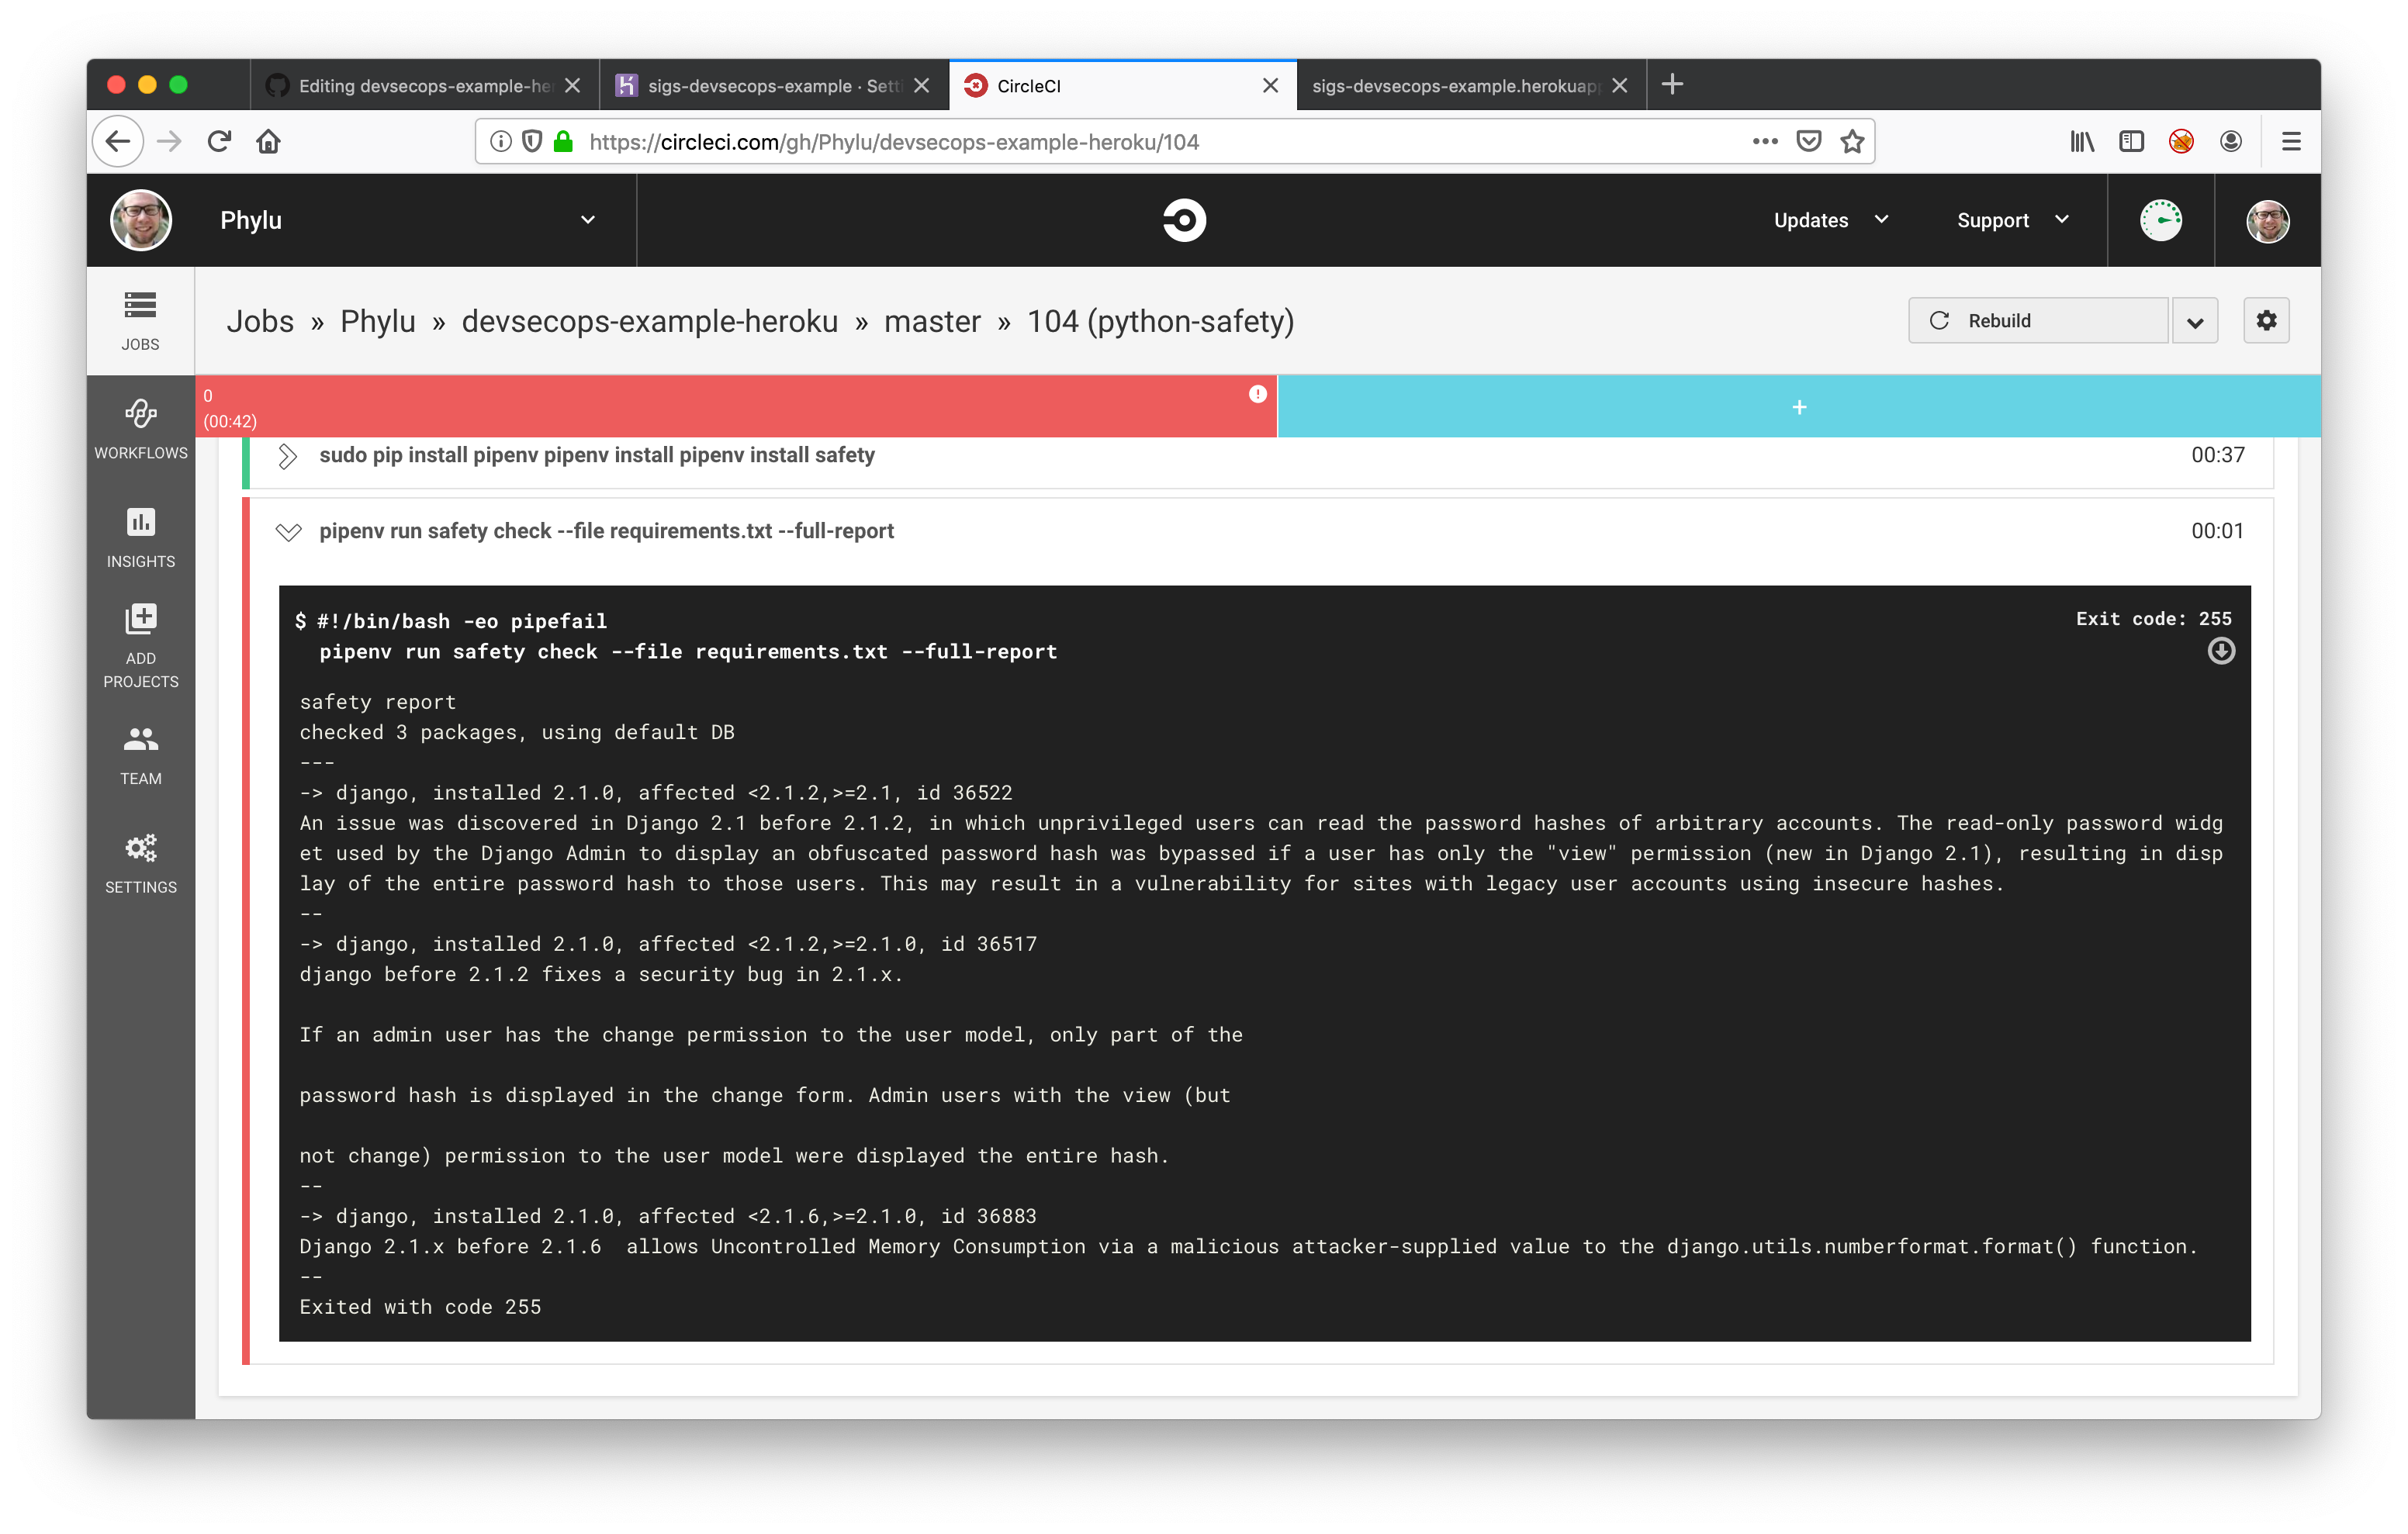Click the blue plus container tab
The height and width of the screenshot is (1534, 2408).
coord(1798,407)
